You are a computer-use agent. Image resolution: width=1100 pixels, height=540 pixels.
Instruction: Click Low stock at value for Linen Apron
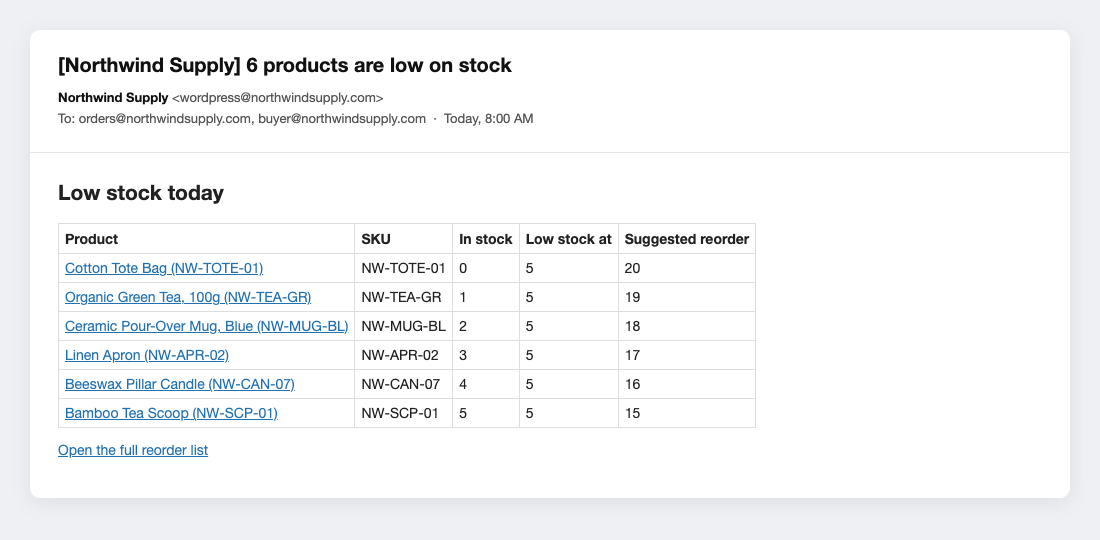(x=530, y=355)
